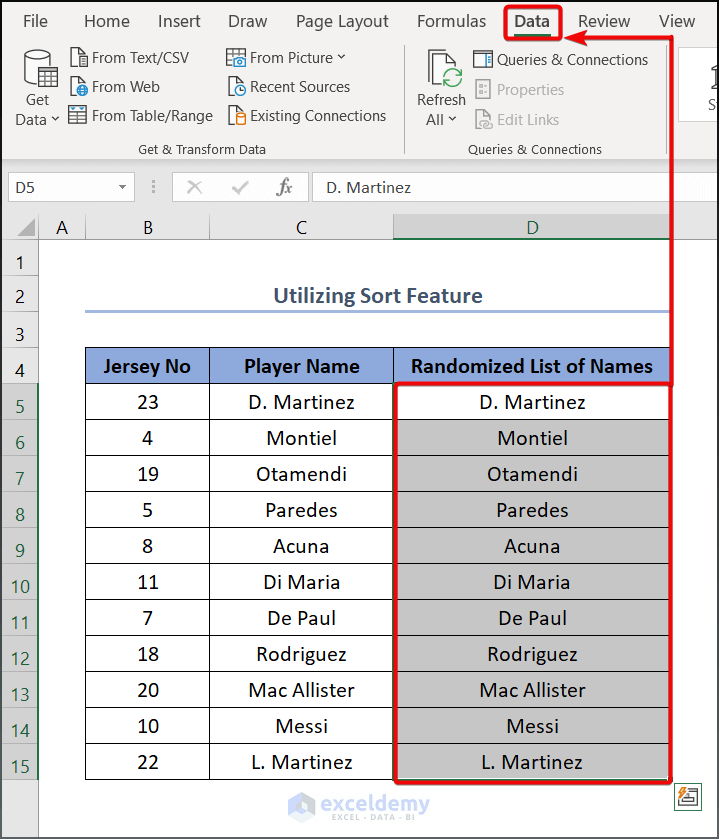Screen dimensions: 719x839
Task: Click the From Picture camera icon
Action: [x=235, y=57]
